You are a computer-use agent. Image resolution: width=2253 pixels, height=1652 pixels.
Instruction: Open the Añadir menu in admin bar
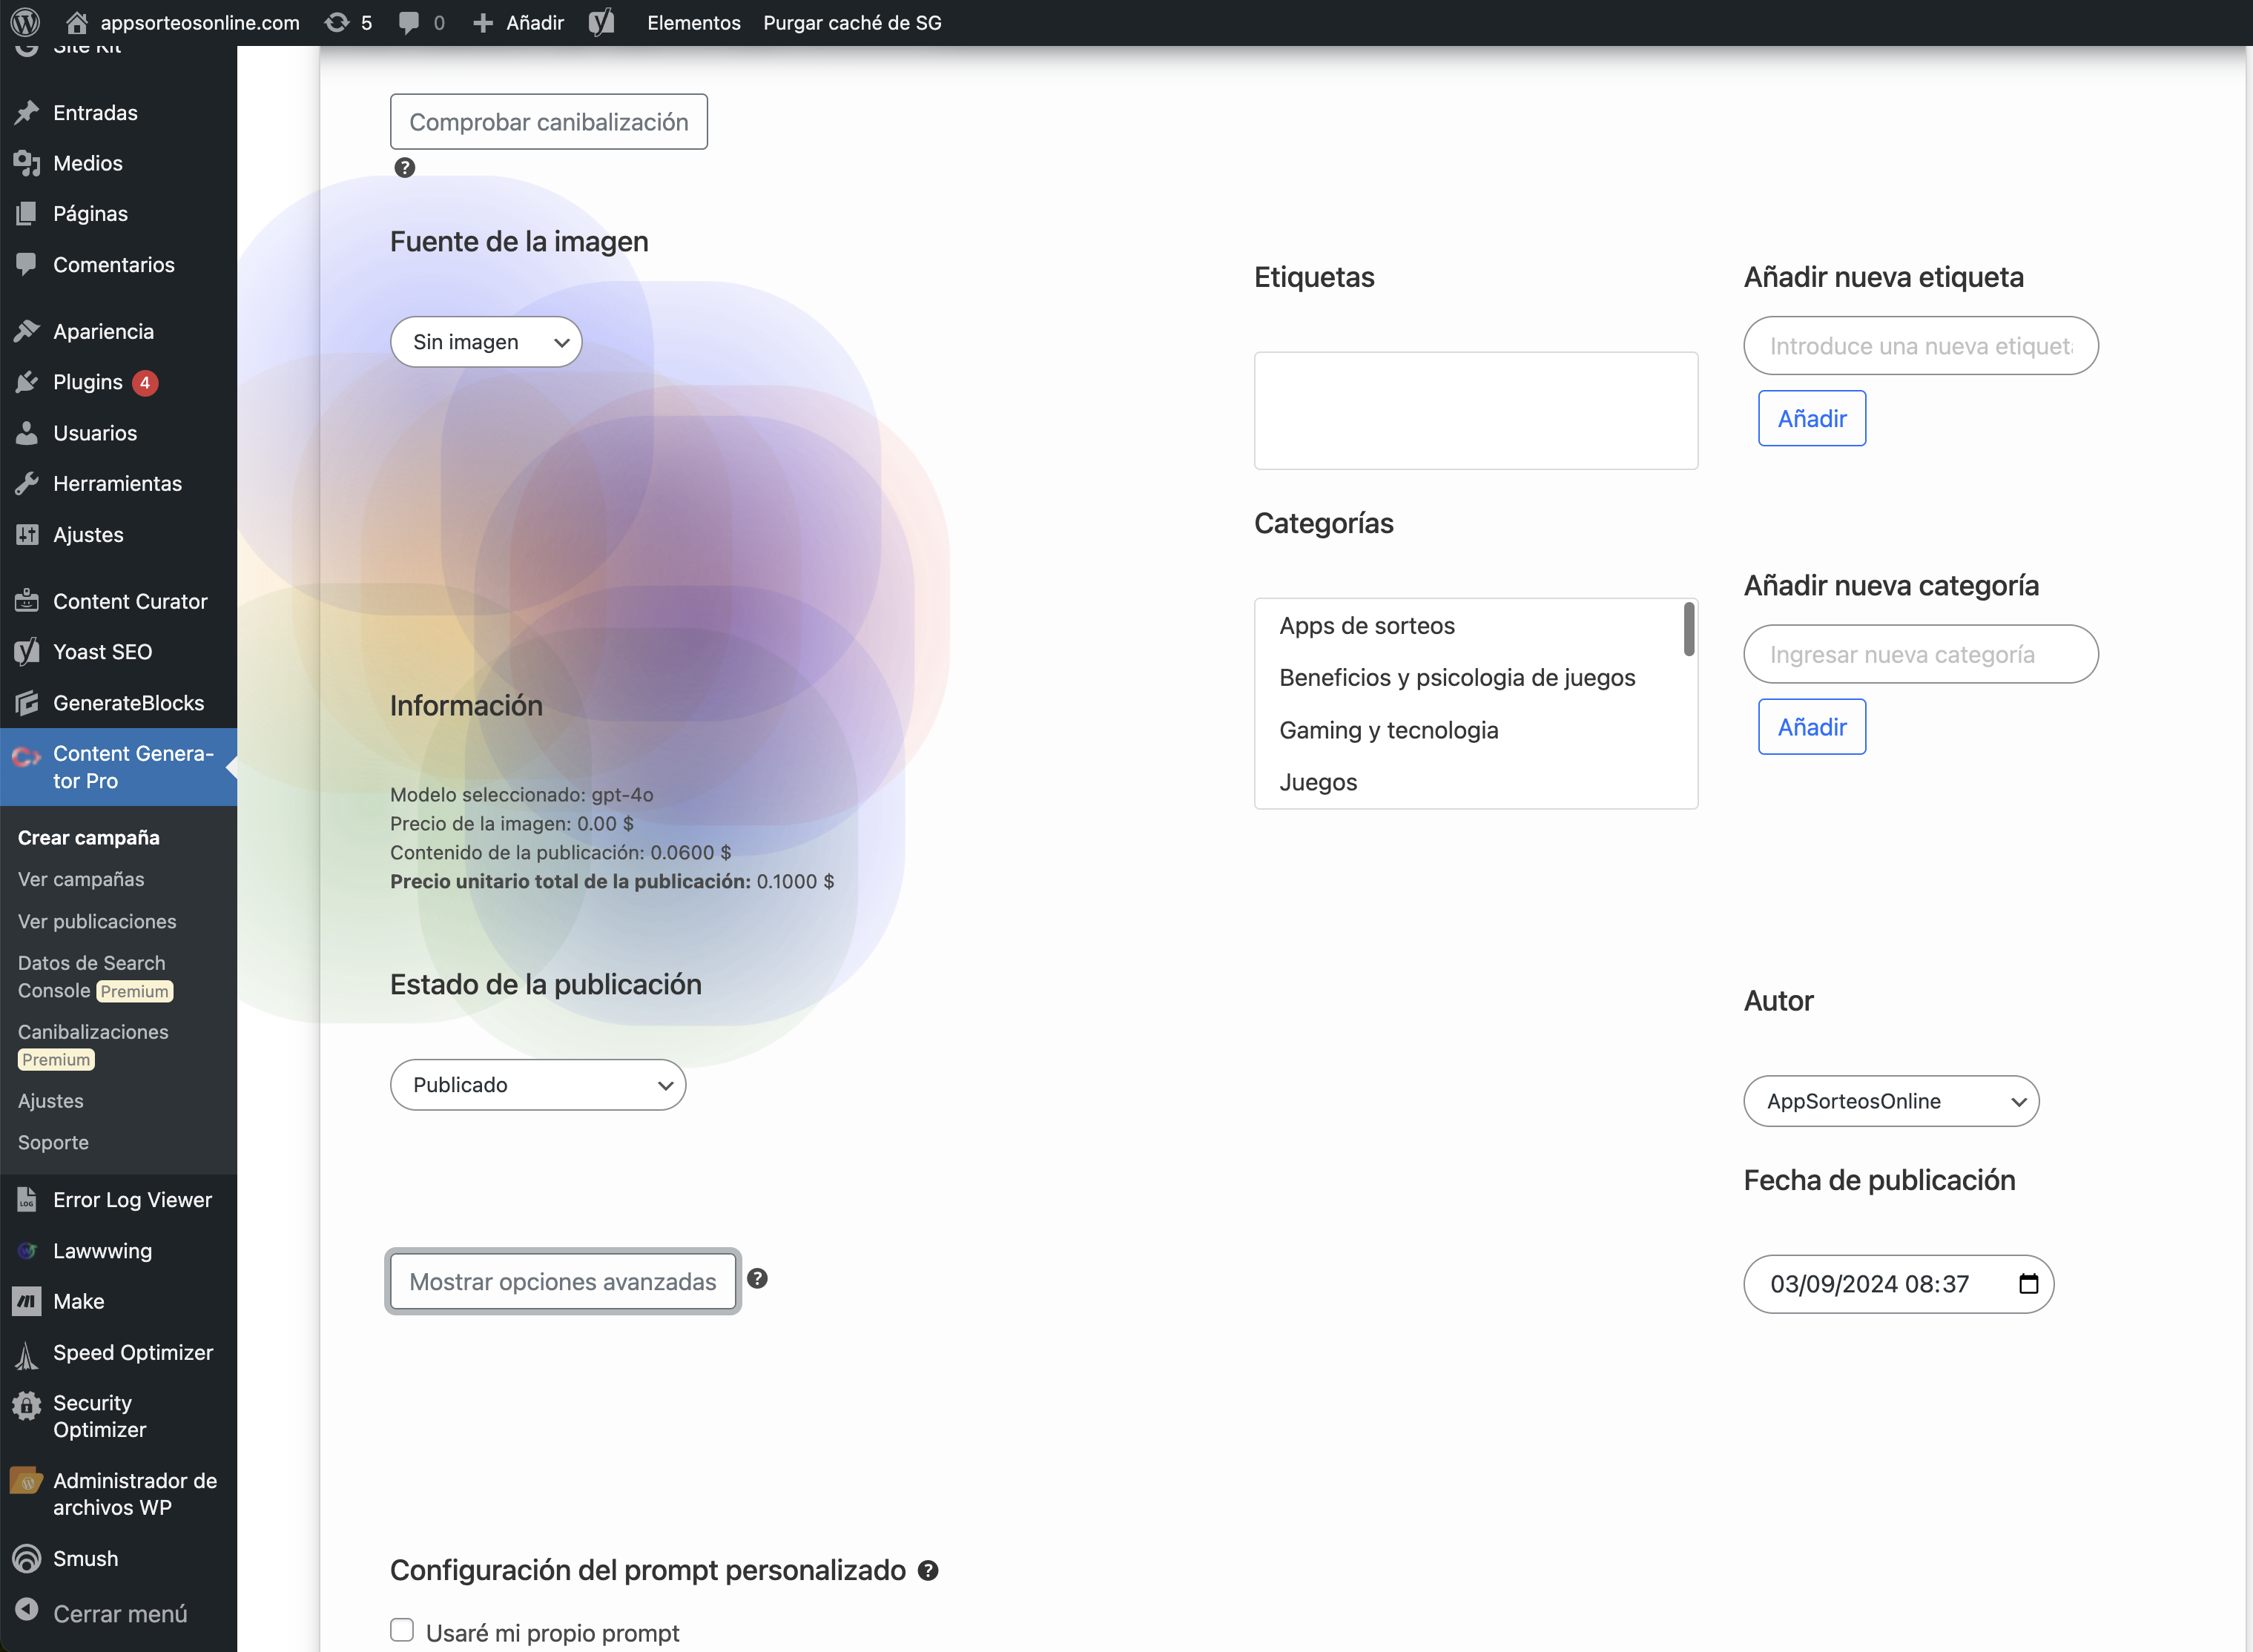click(x=518, y=22)
